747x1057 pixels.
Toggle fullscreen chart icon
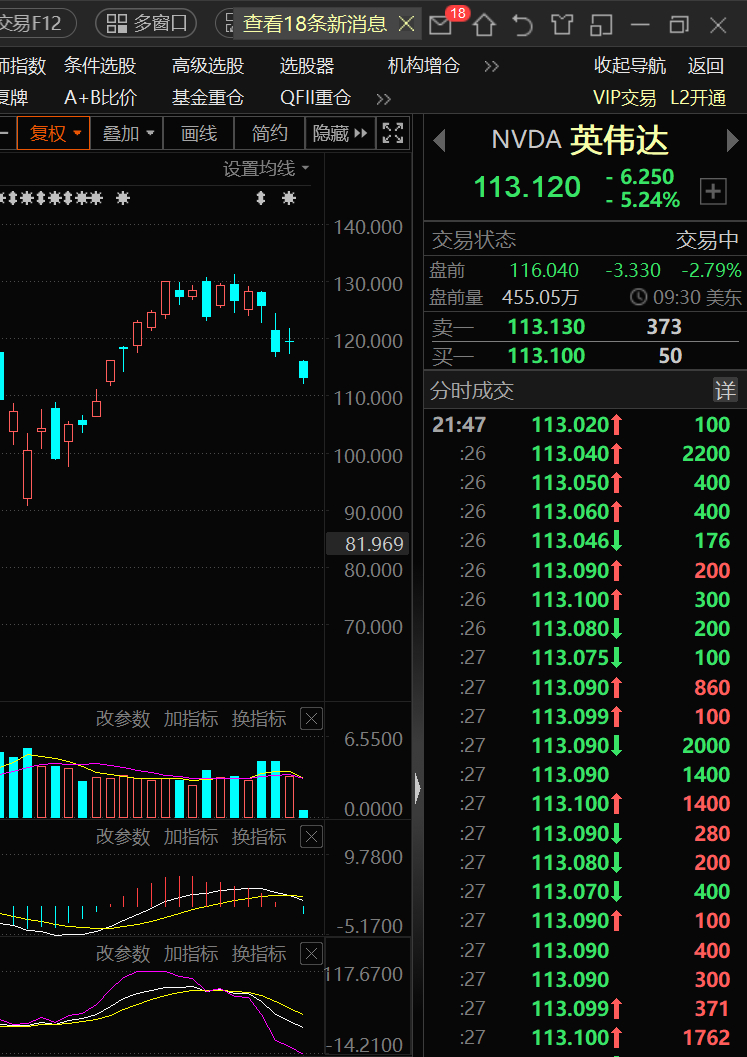[392, 133]
